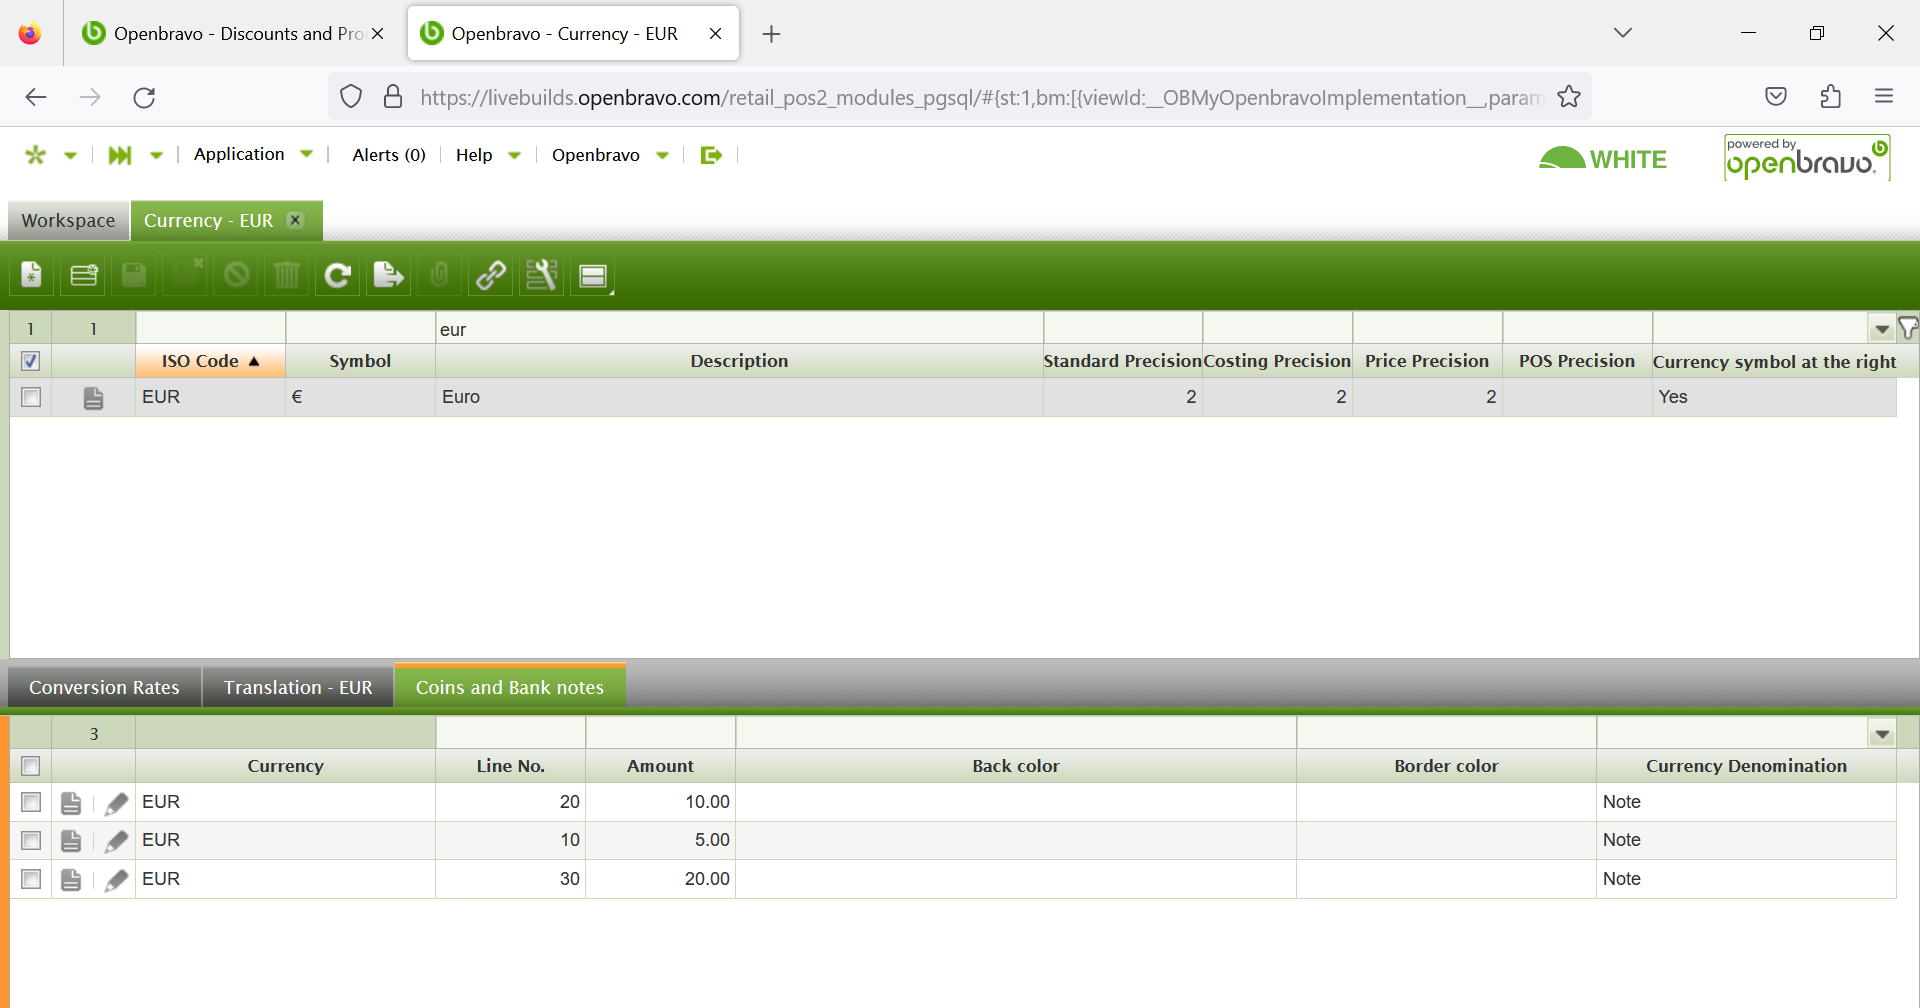Switch to the Workspace tab
This screenshot has height=1008, width=1920.
click(68, 220)
